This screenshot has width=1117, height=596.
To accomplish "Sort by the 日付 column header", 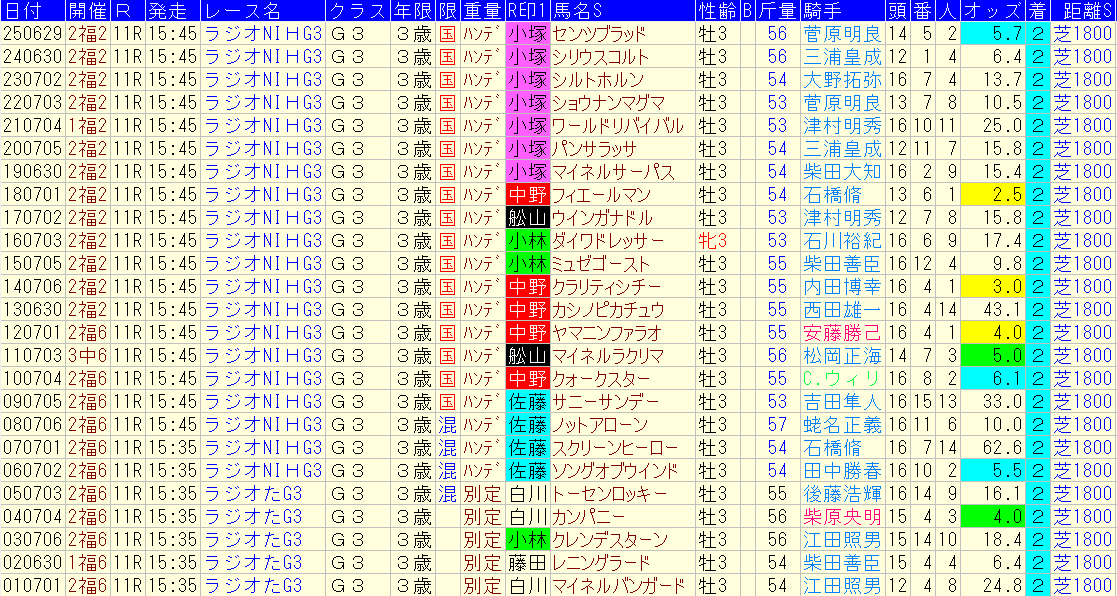I will (x=32, y=10).
